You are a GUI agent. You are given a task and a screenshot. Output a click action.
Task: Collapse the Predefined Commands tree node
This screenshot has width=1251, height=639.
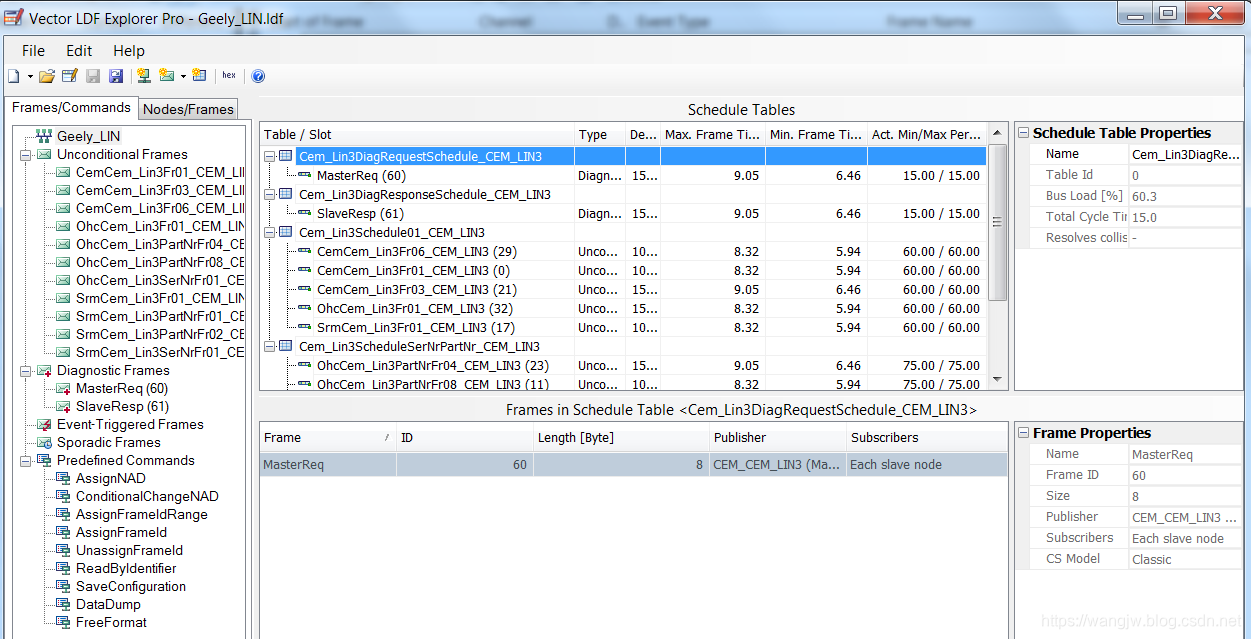[x=25, y=461]
